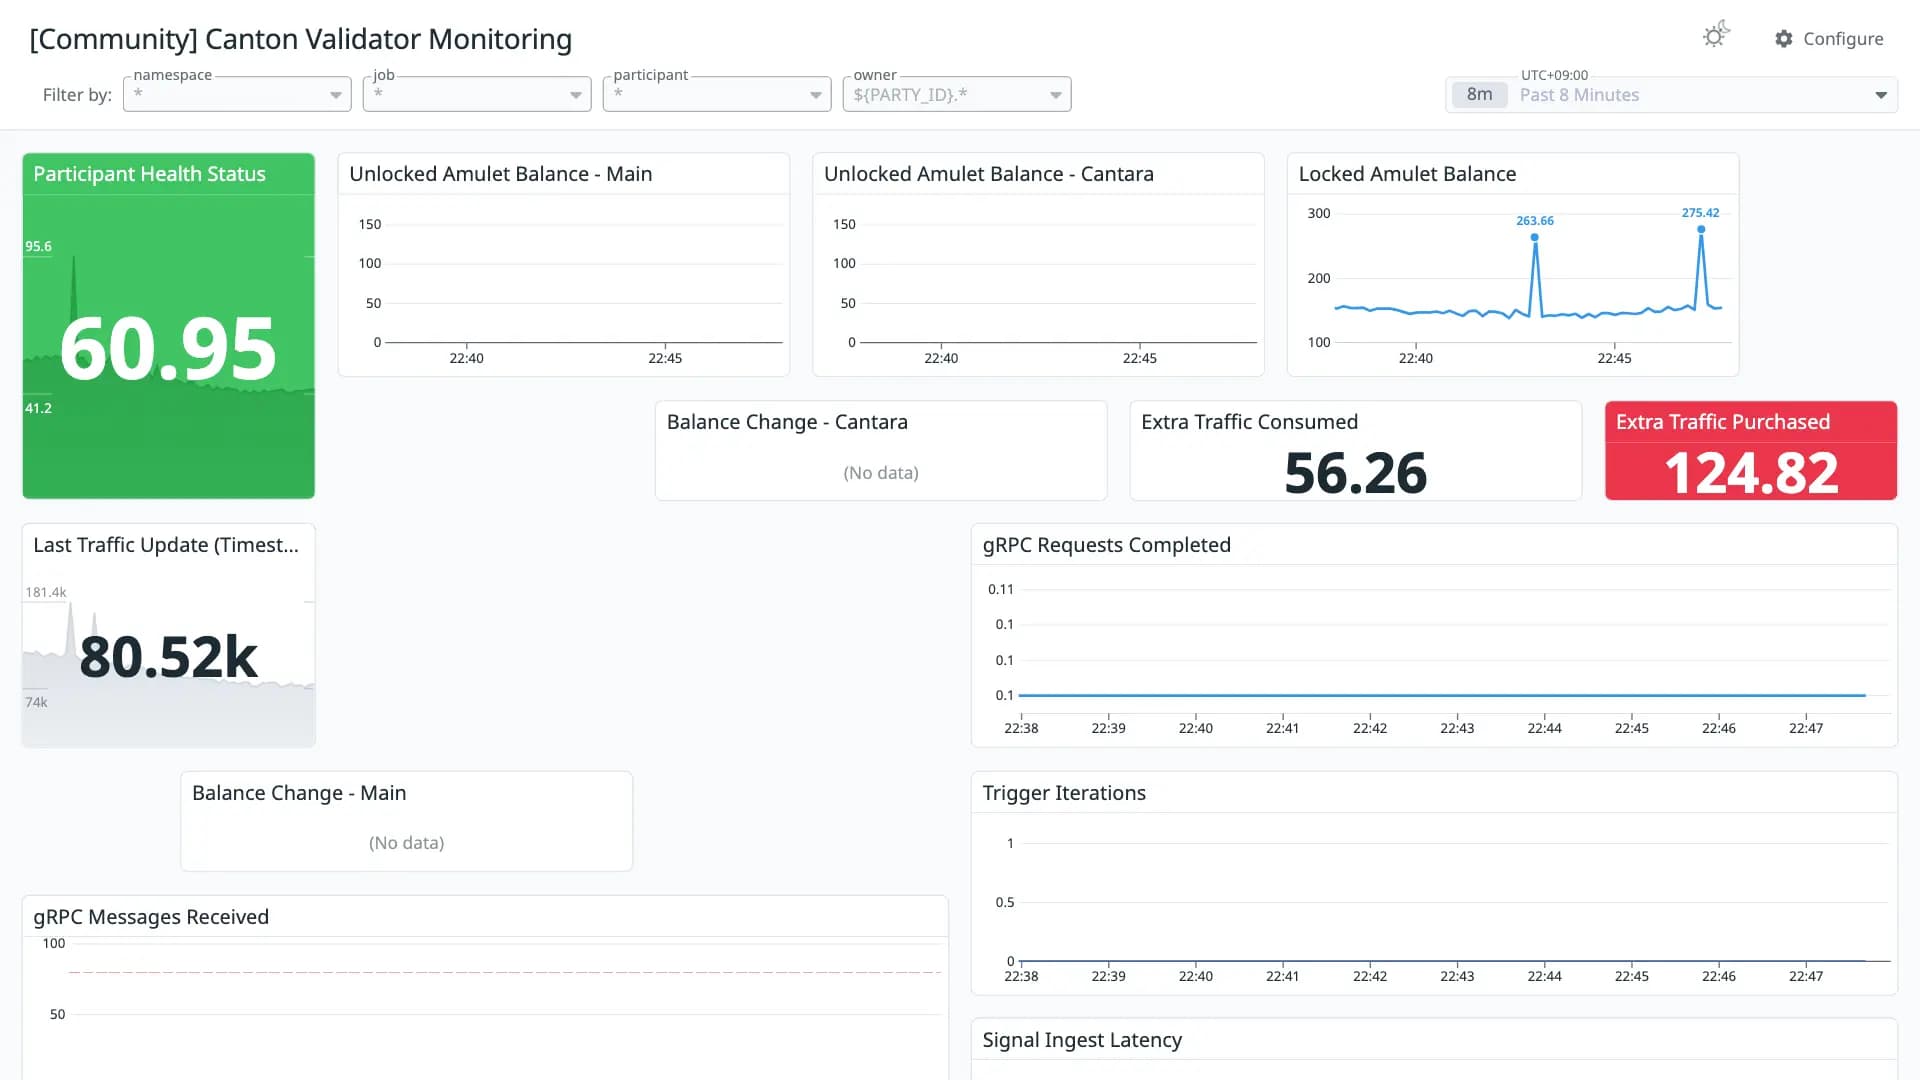
Task: Open the Unlocked Amulet Balance - Cantara panel title
Action: (x=988, y=174)
